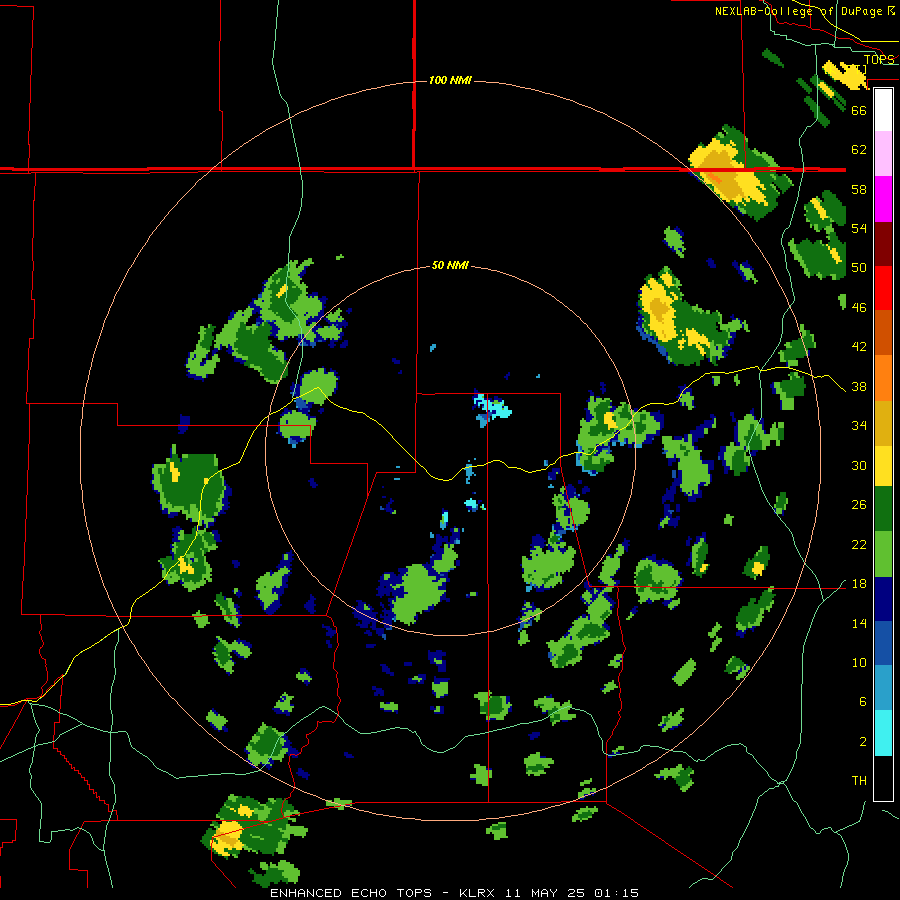Select the dark green legend swatch
Screen dimensions: 900x900
pos(883,509)
